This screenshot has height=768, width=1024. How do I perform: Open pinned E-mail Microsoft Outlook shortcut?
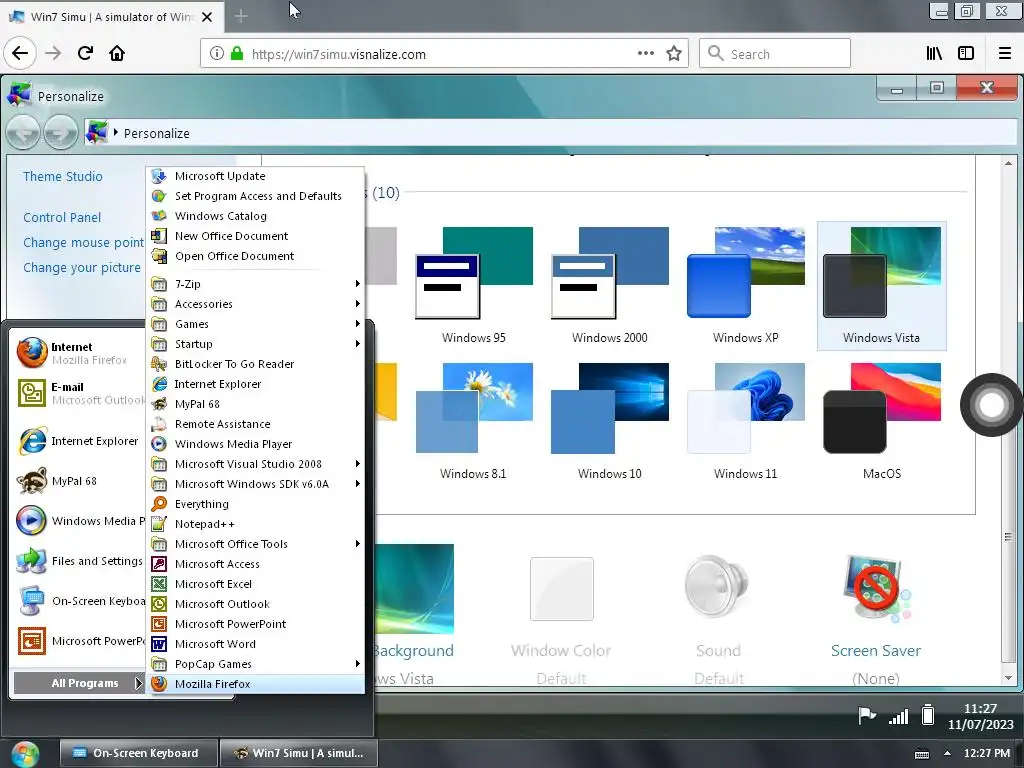(x=78, y=393)
